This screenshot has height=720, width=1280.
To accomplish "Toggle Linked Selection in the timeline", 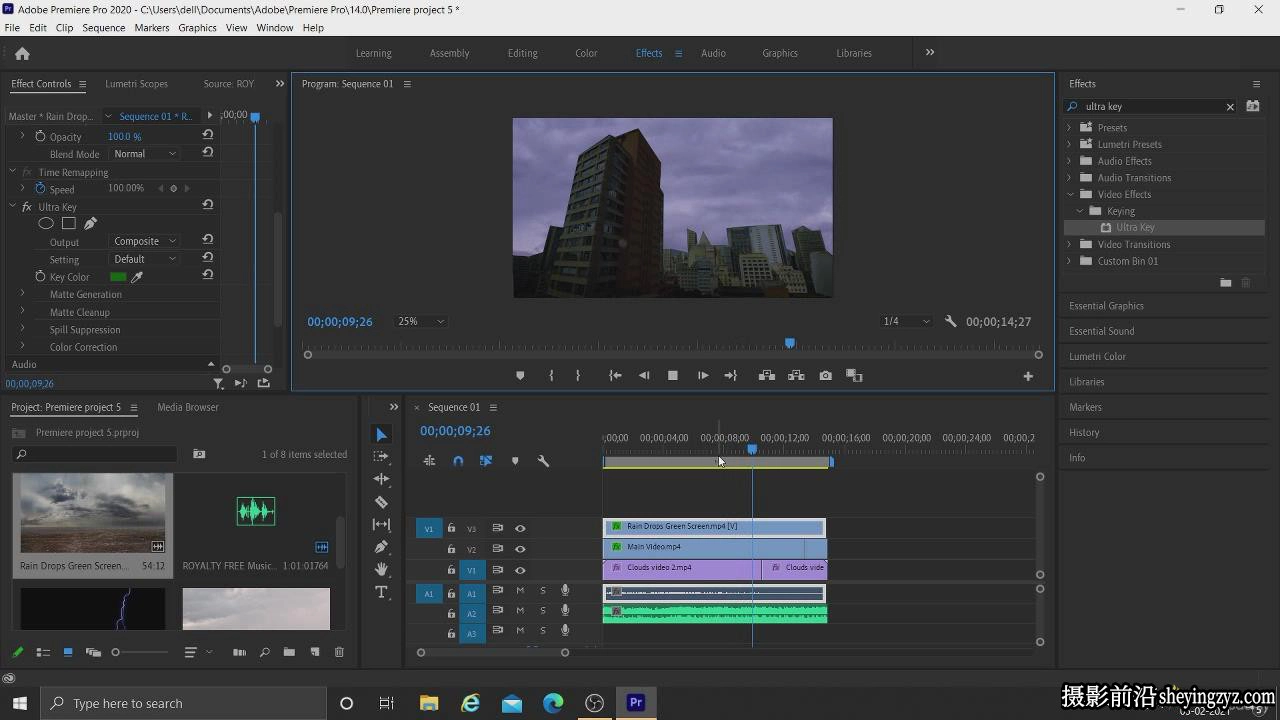I will click(x=486, y=461).
